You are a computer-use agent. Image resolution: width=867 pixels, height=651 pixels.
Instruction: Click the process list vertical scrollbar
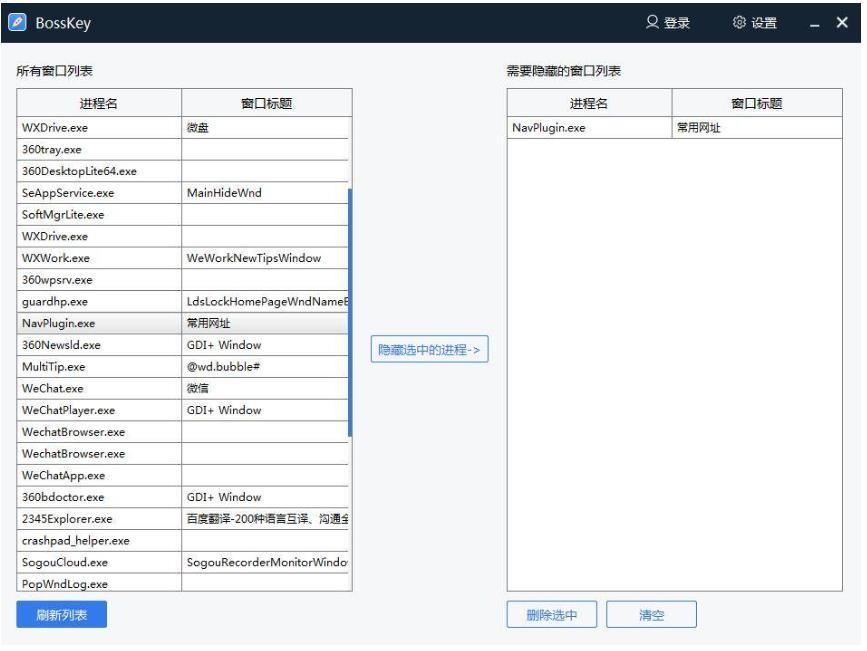(350, 310)
